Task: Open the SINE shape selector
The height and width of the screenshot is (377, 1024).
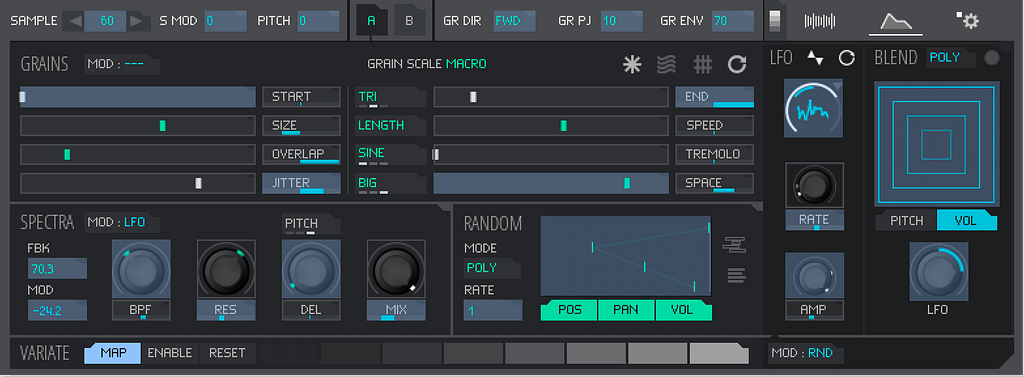Action: pyautogui.click(x=391, y=155)
